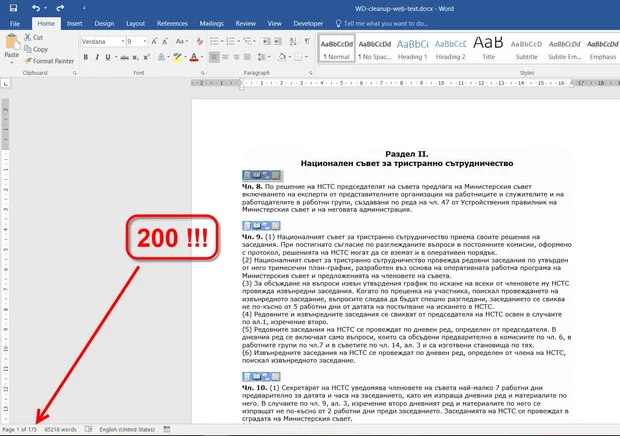Open the File menu
This screenshot has height=436, width=620.
pos(15,24)
